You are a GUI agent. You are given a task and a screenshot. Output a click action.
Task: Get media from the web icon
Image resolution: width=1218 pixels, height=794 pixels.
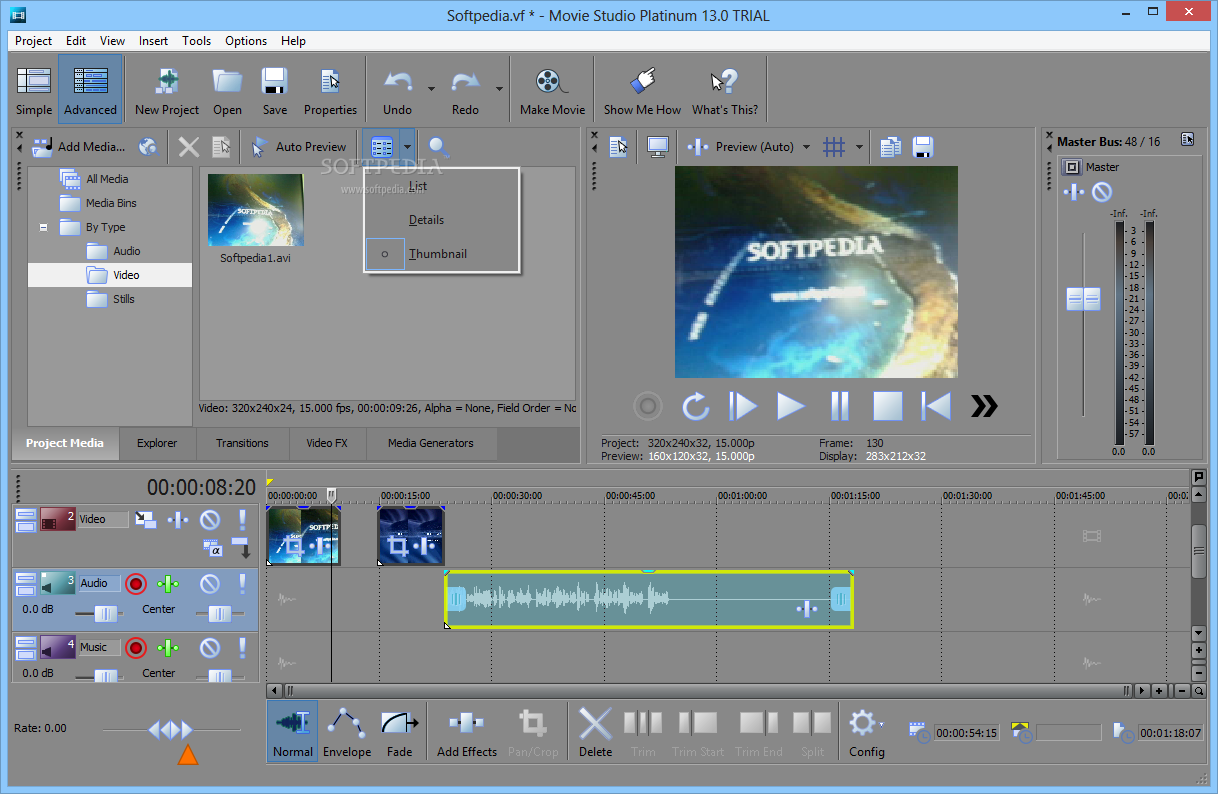(x=148, y=147)
